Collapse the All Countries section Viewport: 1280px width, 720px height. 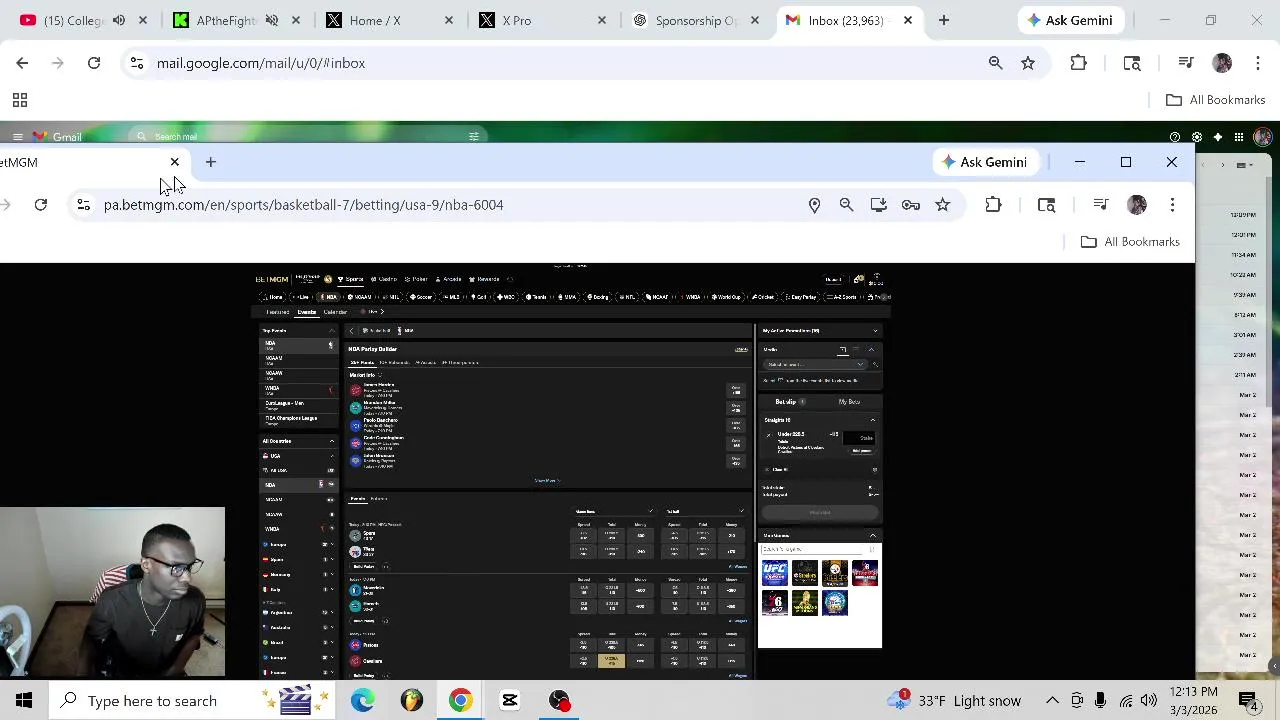pyautogui.click(x=332, y=441)
